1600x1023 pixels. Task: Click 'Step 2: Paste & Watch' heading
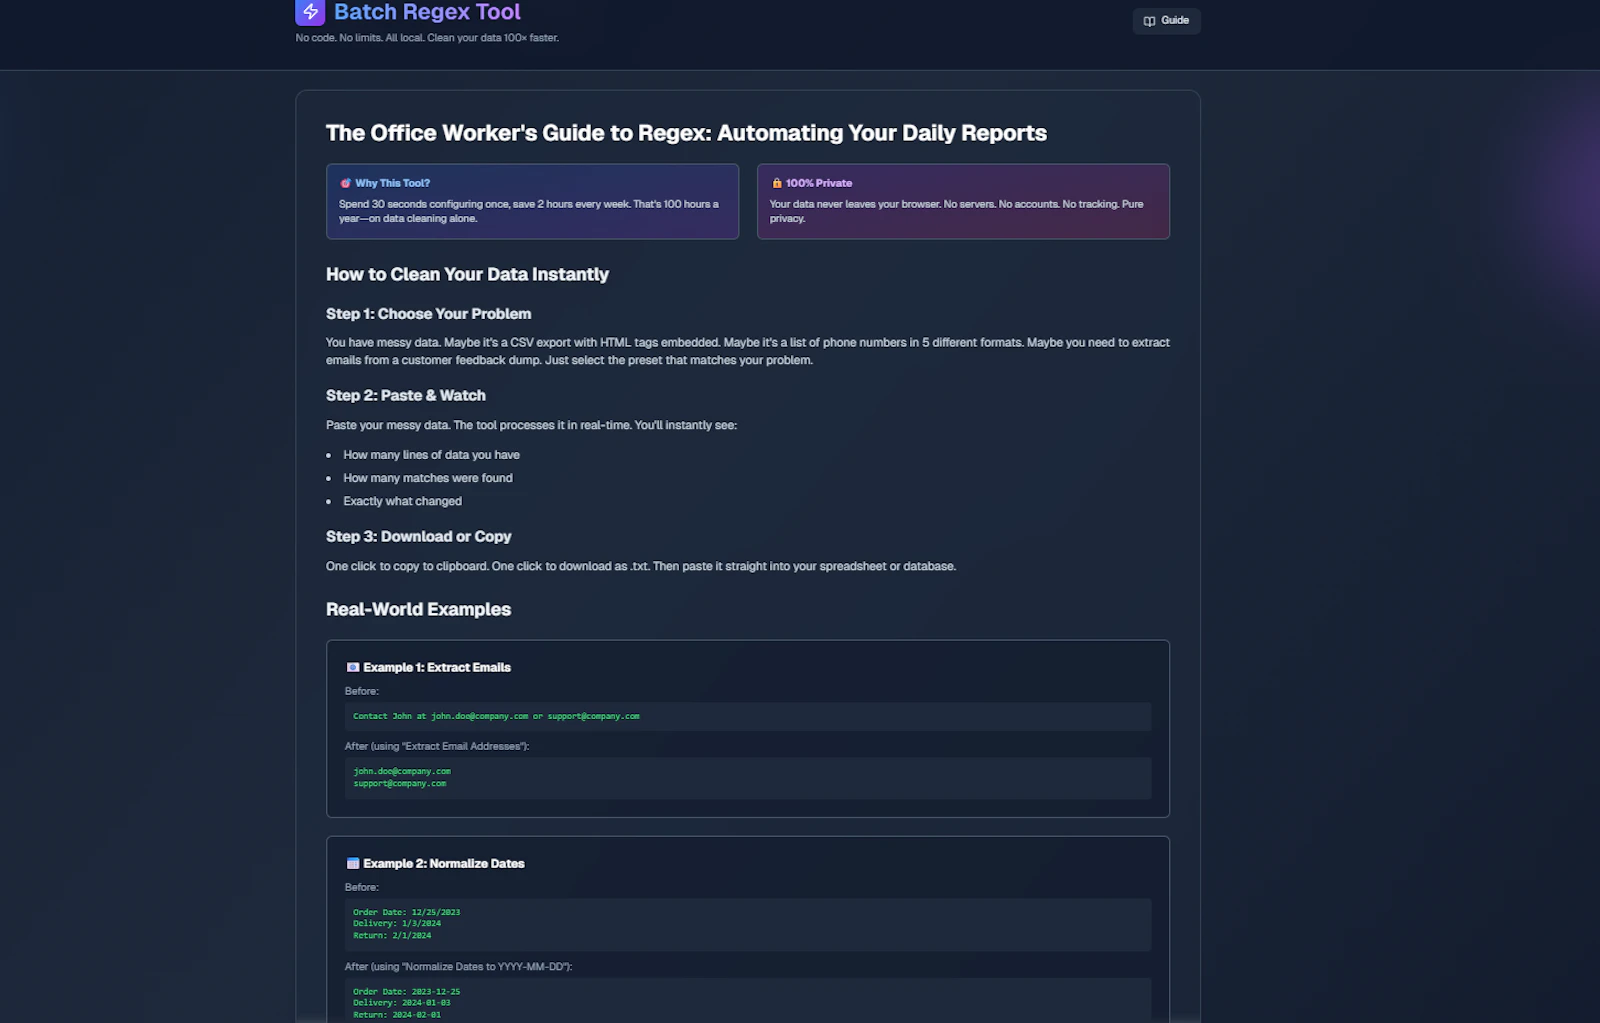click(x=406, y=396)
